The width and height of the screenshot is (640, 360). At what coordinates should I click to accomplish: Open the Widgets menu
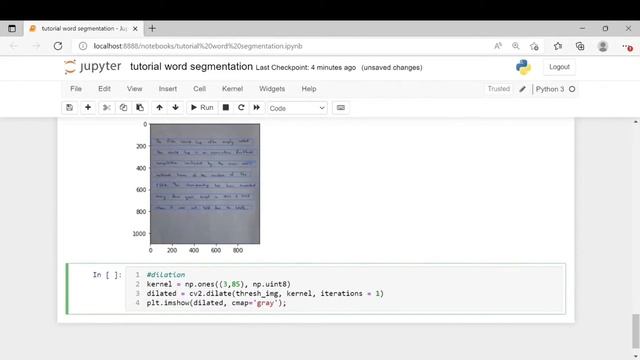coord(272,89)
